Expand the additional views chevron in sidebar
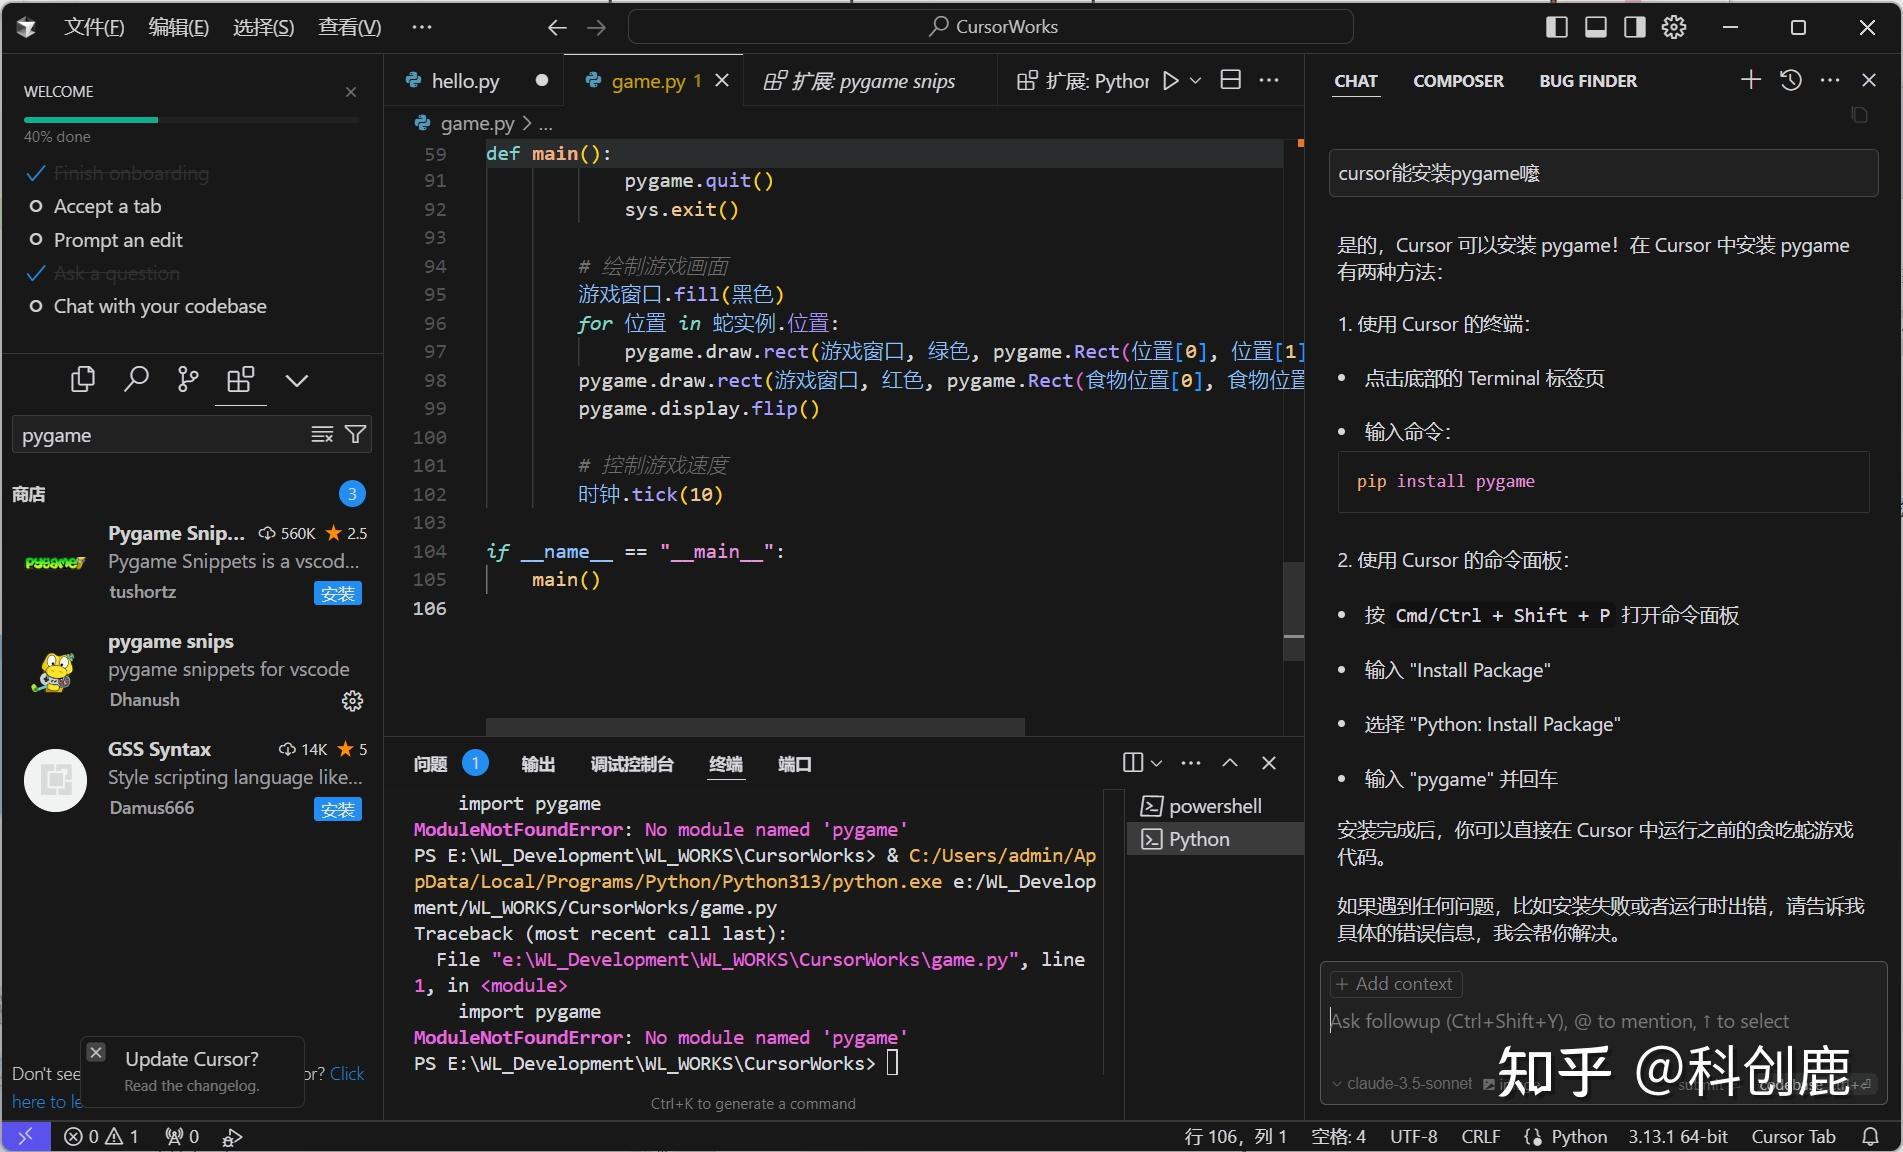Viewport: 1903px width, 1152px height. [296, 380]
